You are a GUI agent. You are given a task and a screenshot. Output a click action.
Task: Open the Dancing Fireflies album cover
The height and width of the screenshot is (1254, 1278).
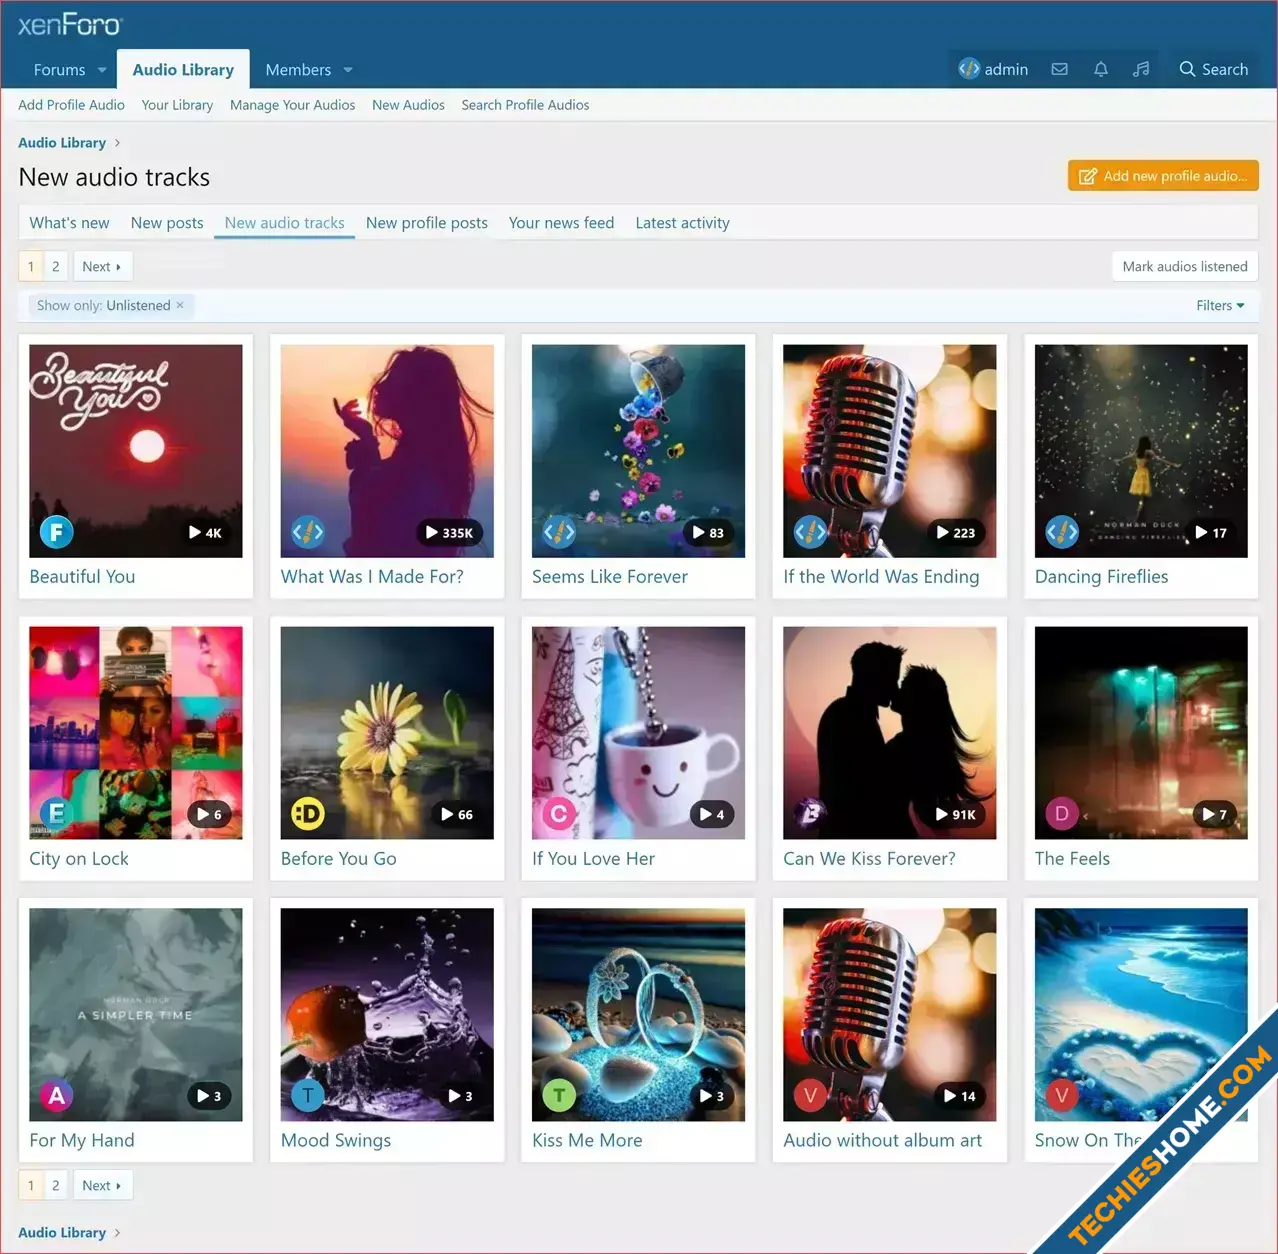pos(1141,451)
